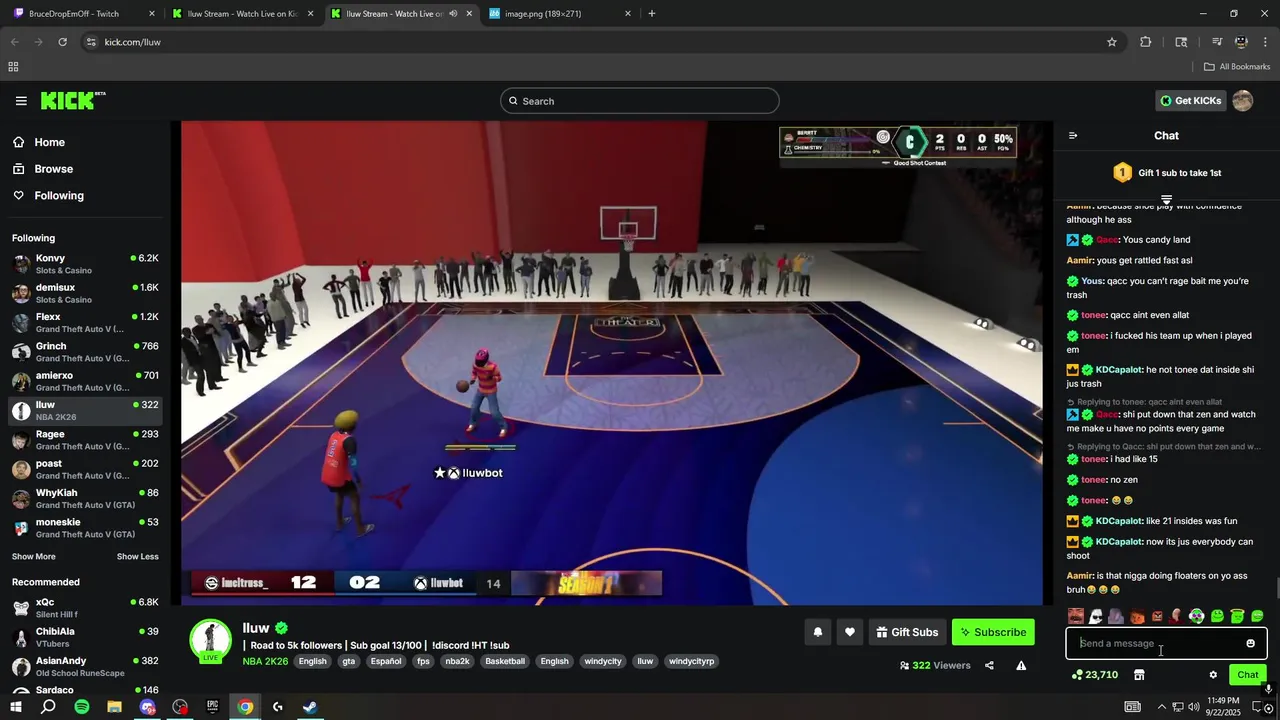Click the notification bell for lluw
The width and height of the screenshot is (1280, 720).
click(818, 632)
